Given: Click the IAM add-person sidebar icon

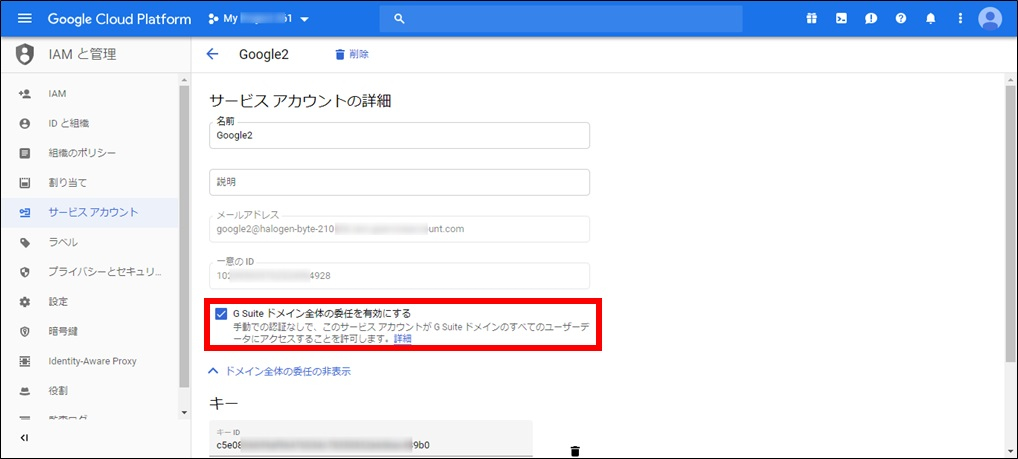Looking at the screenshot, I should [25, 93].
